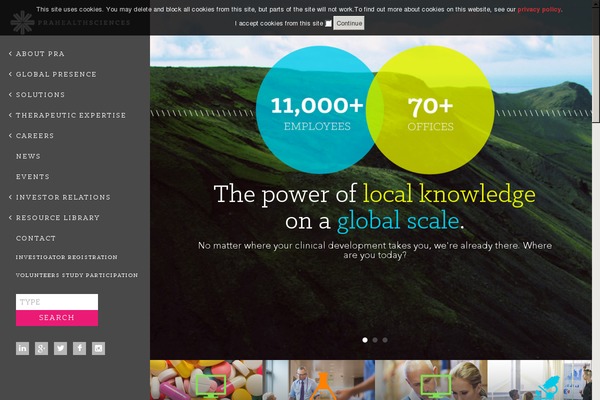Click the pink Search button
Screen dimensions: 600x400
(x=57, y=318)
